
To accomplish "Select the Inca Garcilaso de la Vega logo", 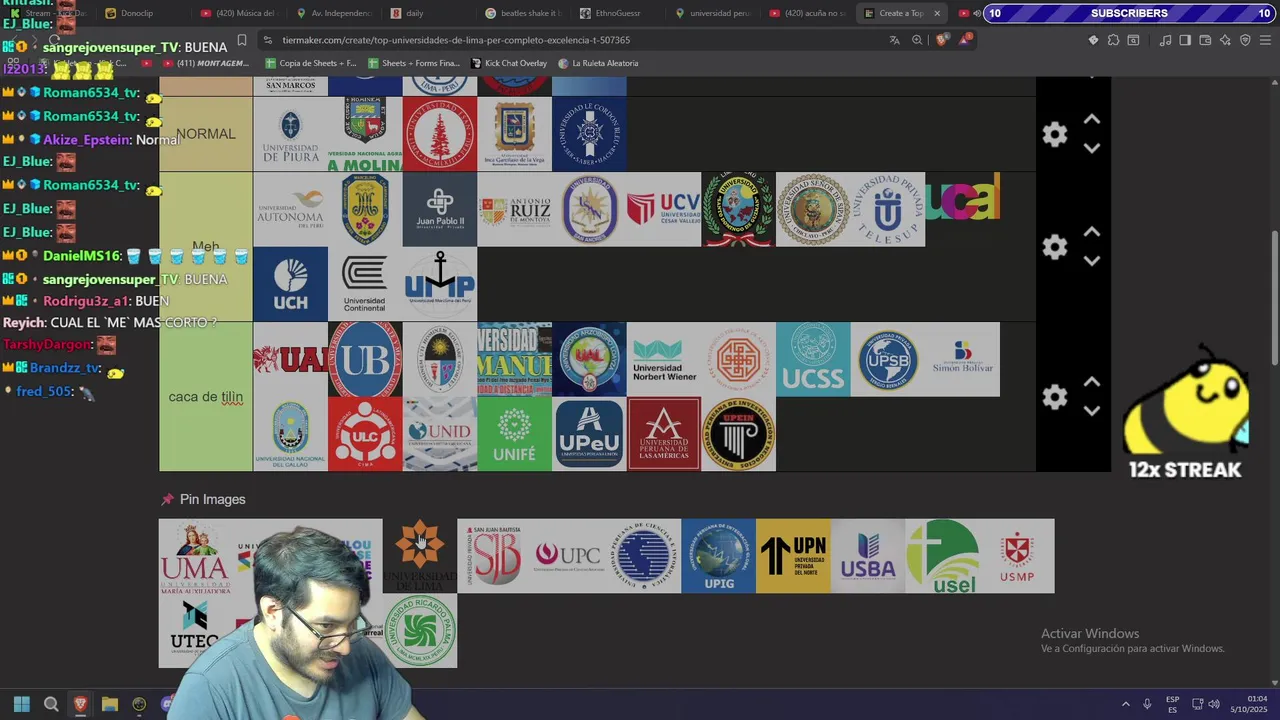I will 515,134.
